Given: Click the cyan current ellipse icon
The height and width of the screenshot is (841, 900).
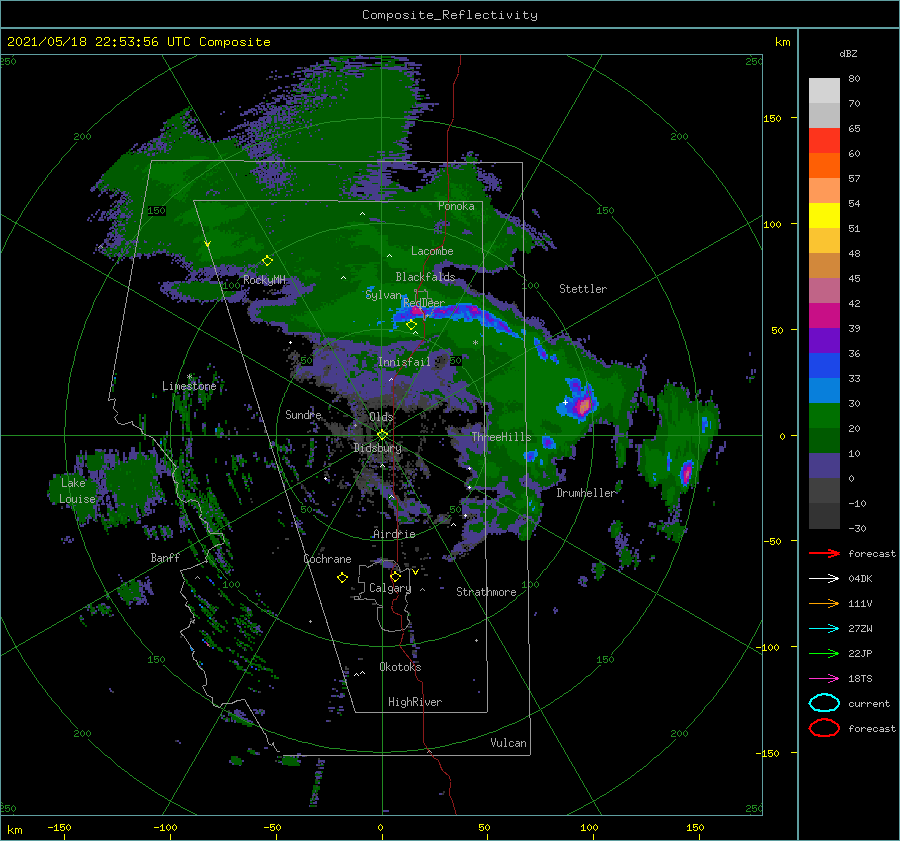Looking at the screenshot, I should [x=824, y=703].
